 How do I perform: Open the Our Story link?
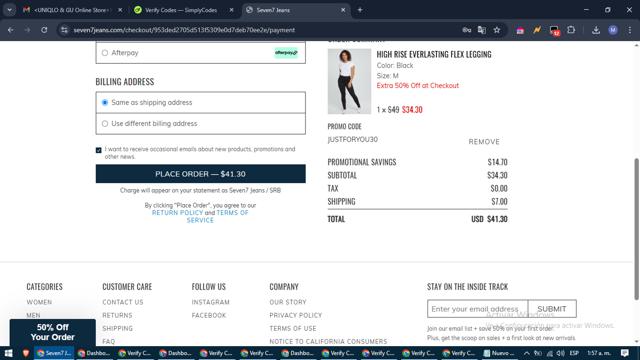(288, 302)
